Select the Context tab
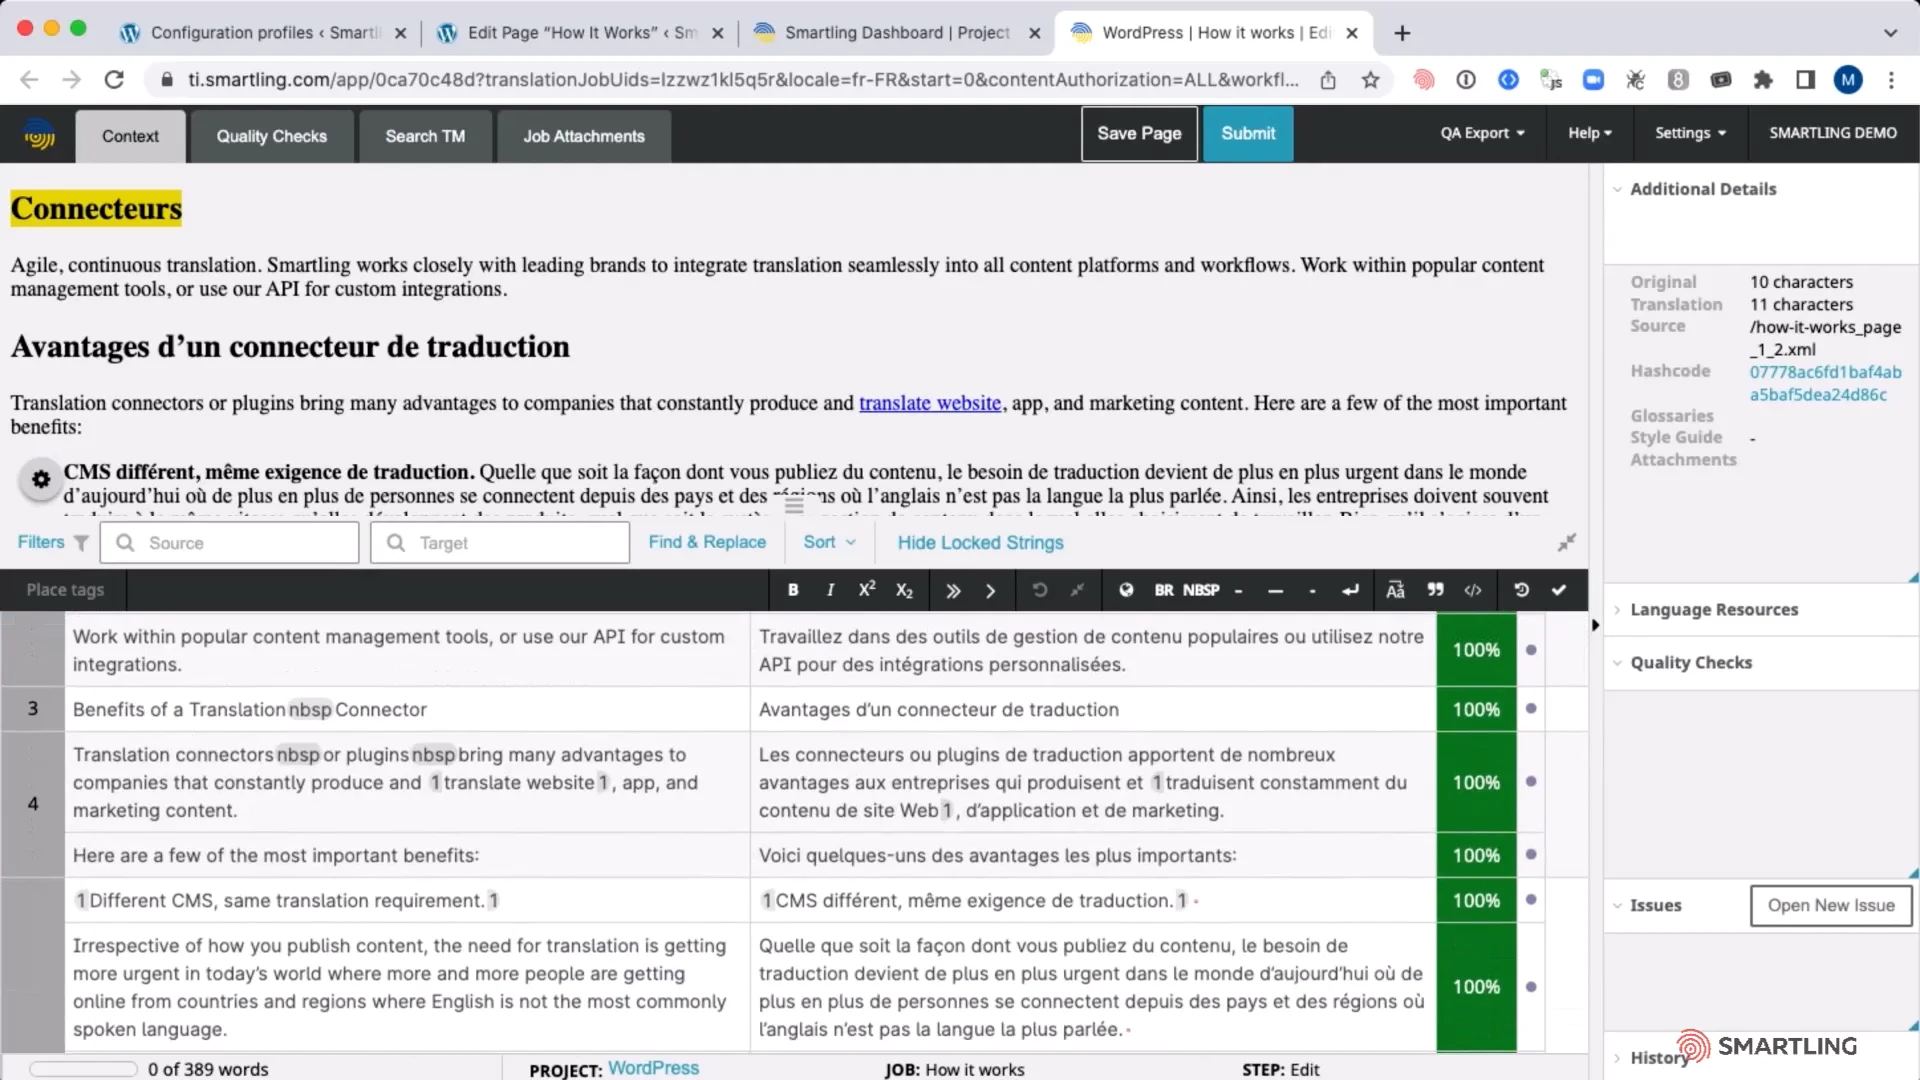Screen dimensions: 1920x1080 tap(130, 136)
